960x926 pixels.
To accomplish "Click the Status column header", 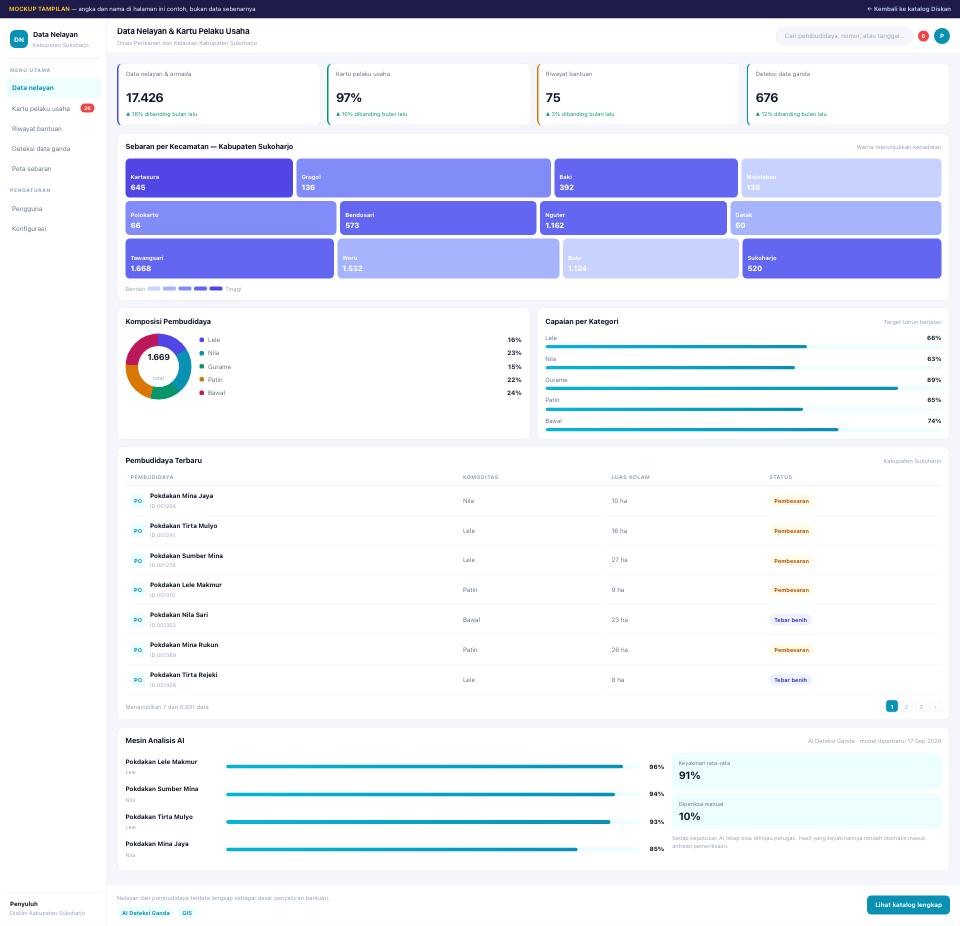I will click(x=781, y=477).
